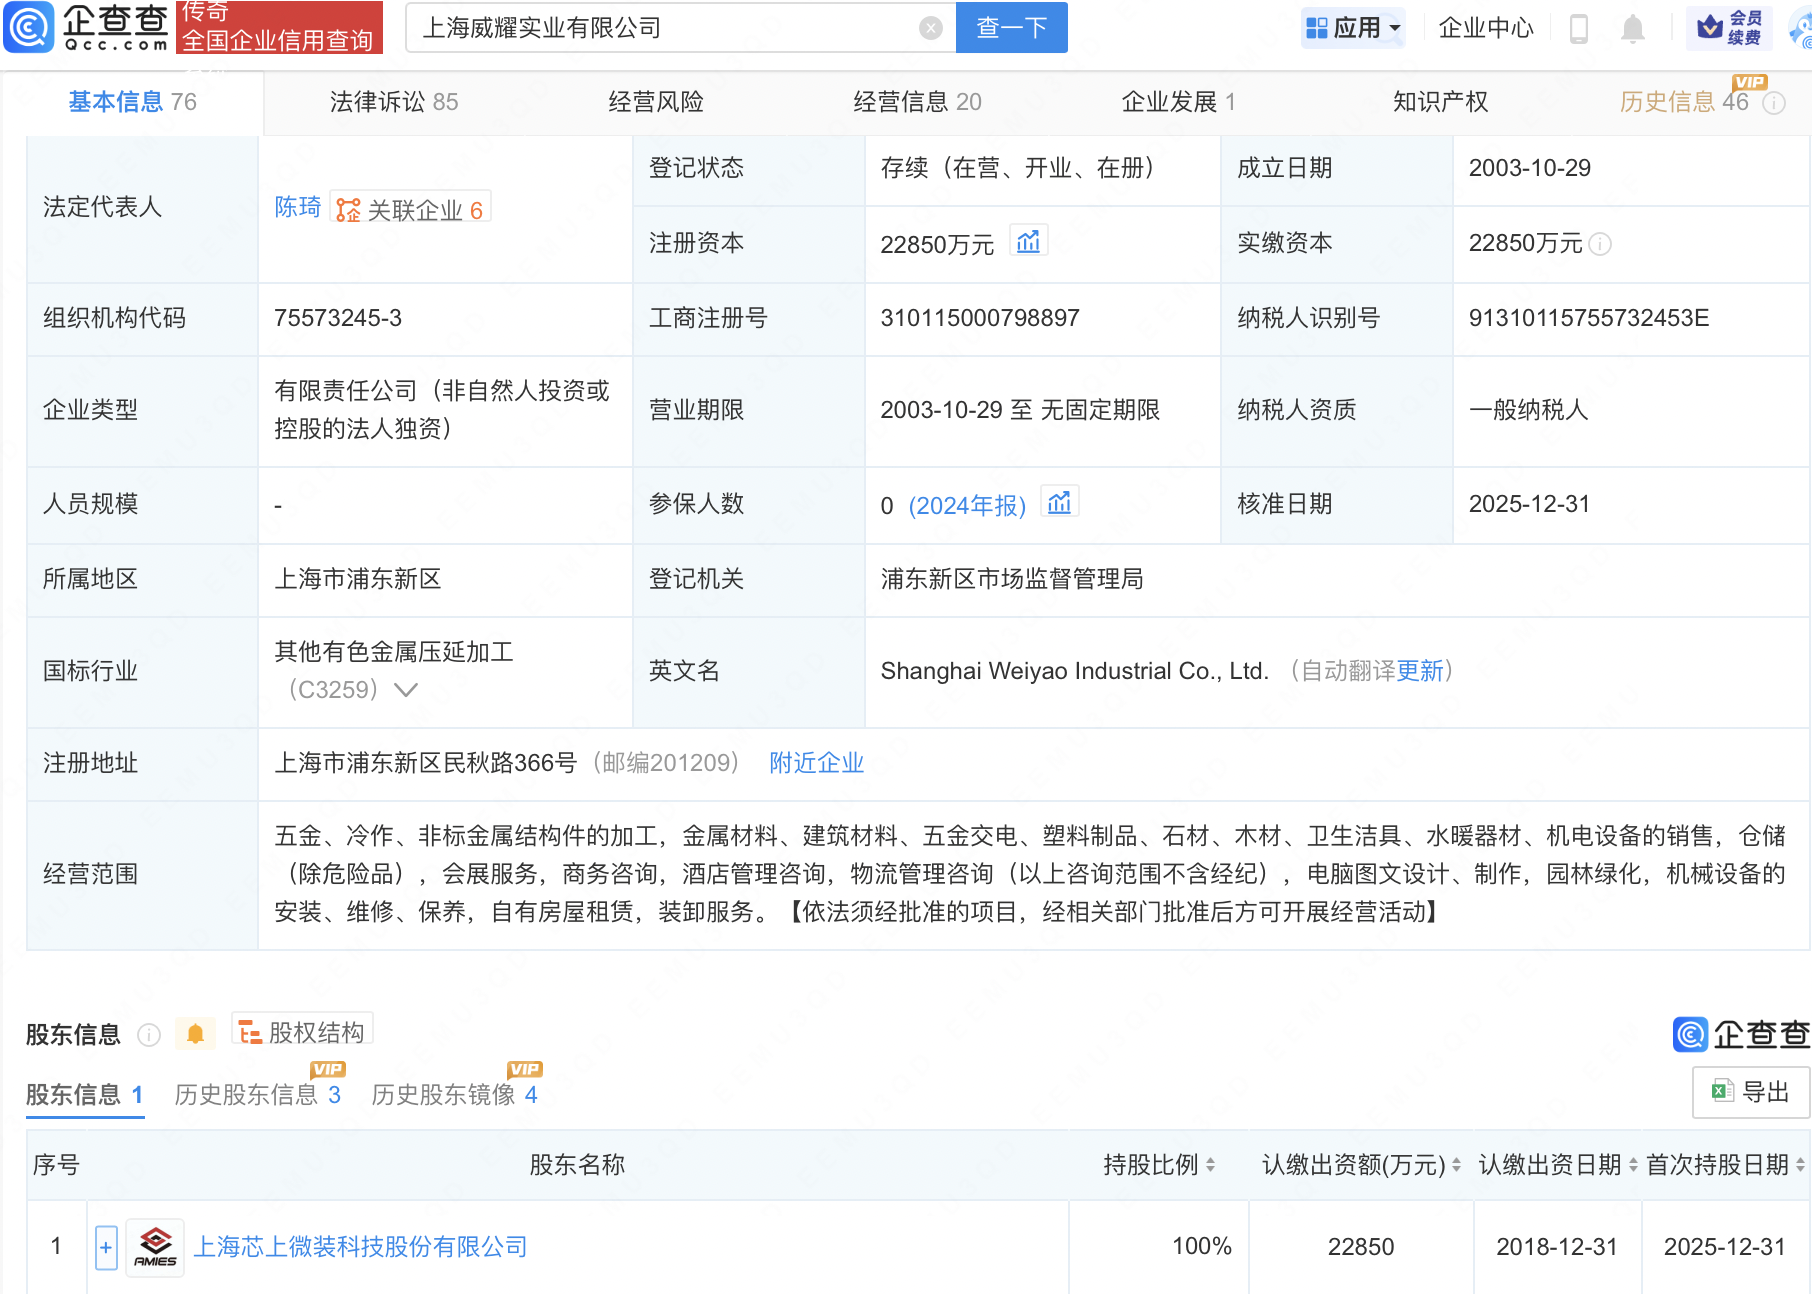The width and height of the screenshot is (1812, 1294).
Task: Click the 股权结构 equity structure icon
Action: pyautogui.click(x=248, y=1031)
